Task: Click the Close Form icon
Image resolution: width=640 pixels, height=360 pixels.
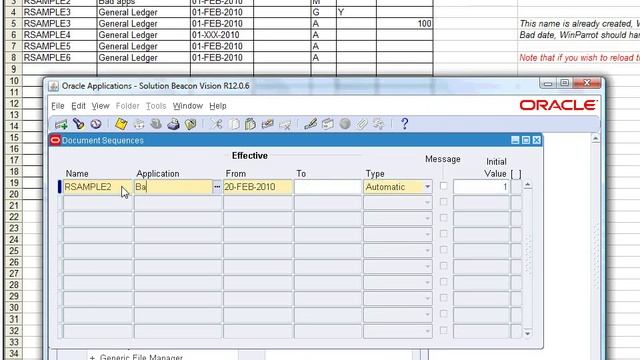Action: click(191, 124)
